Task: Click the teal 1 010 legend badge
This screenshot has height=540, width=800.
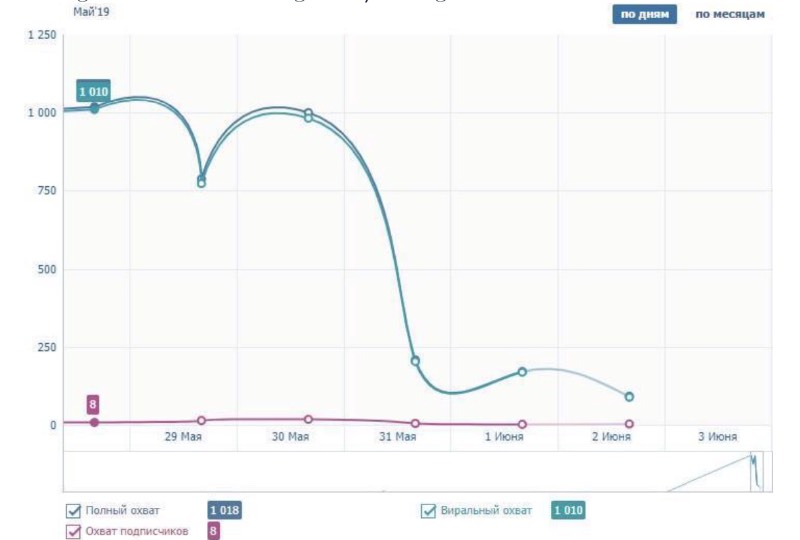Action: 568,511
